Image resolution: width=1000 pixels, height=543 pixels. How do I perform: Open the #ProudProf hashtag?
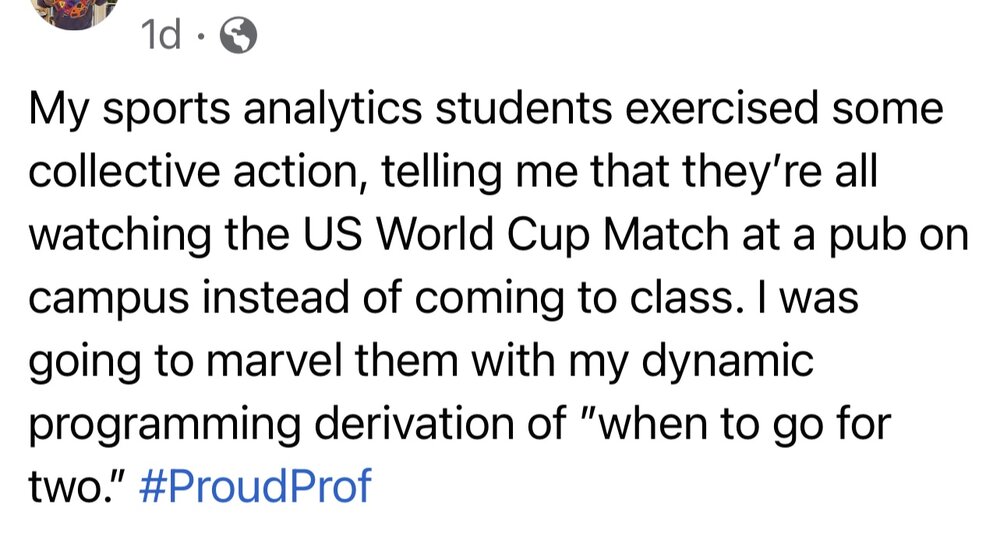coord(264,487)
